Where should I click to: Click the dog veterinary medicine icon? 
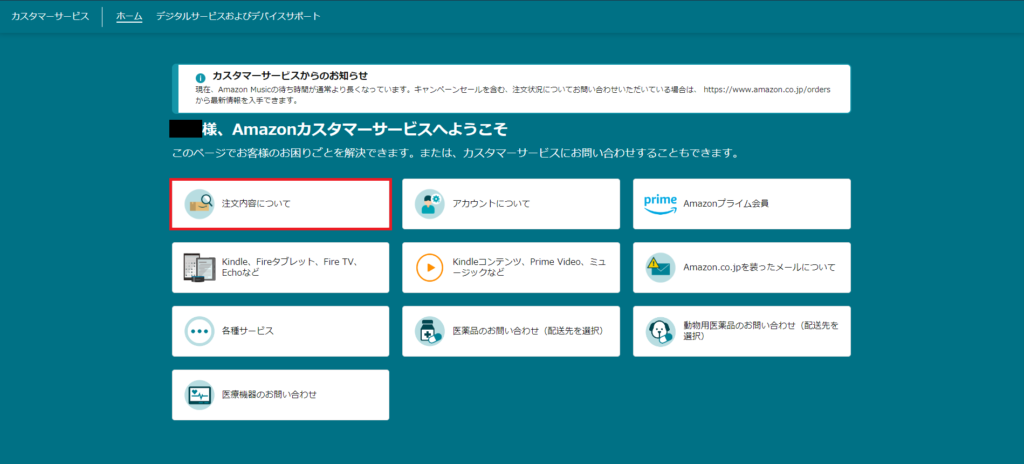click(660, 331)
